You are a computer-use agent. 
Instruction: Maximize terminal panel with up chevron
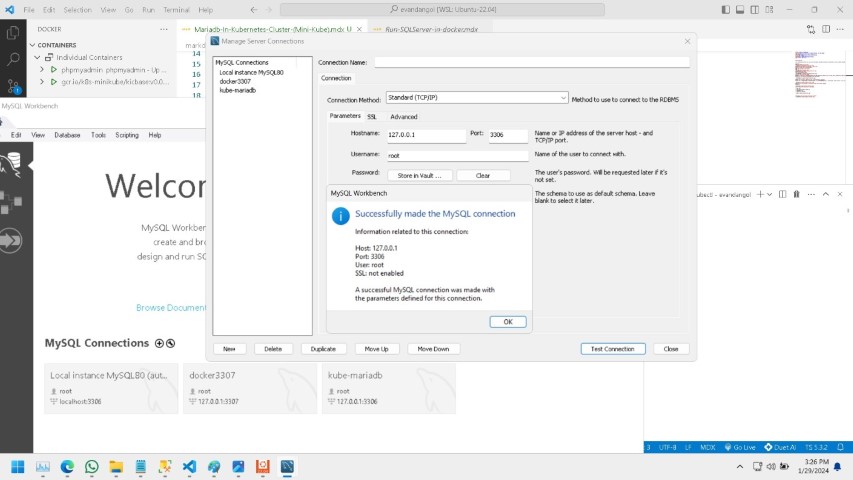tap(826, 194)
